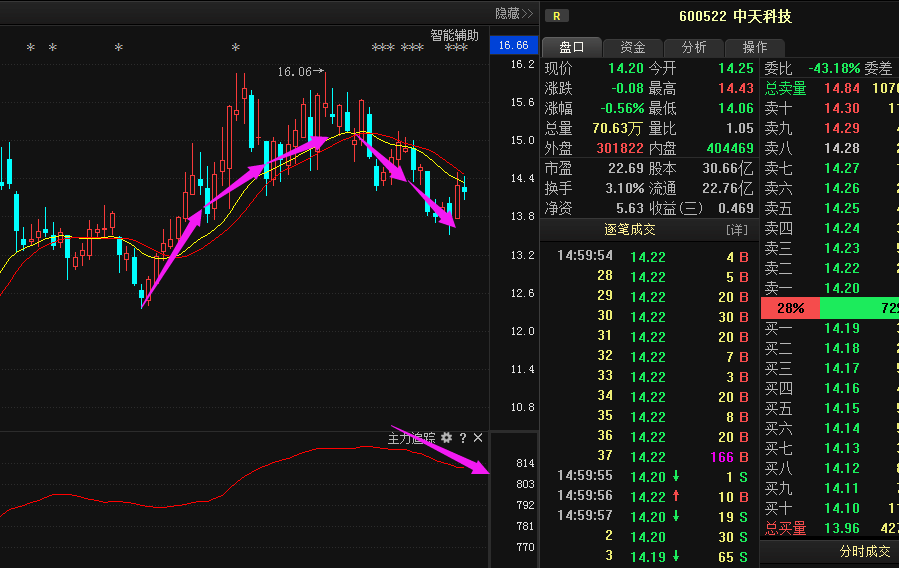Screen dimensions: 899x568
Task: Switch to the 盘口 tab
Action: click(x=572, y=47)
